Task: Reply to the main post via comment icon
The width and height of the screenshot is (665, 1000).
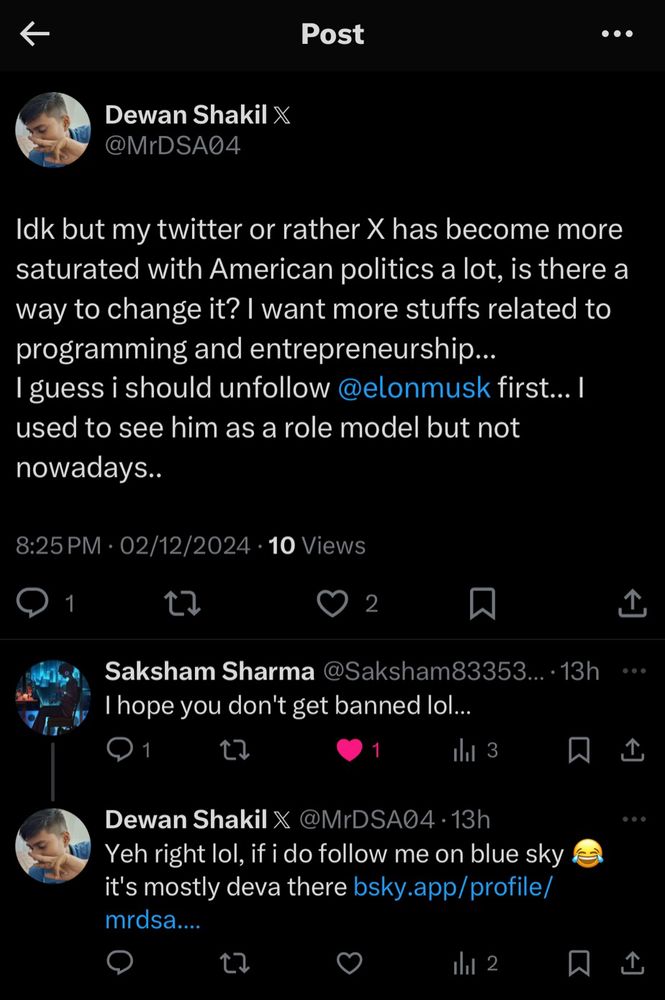Action: (x=35, y=602)
